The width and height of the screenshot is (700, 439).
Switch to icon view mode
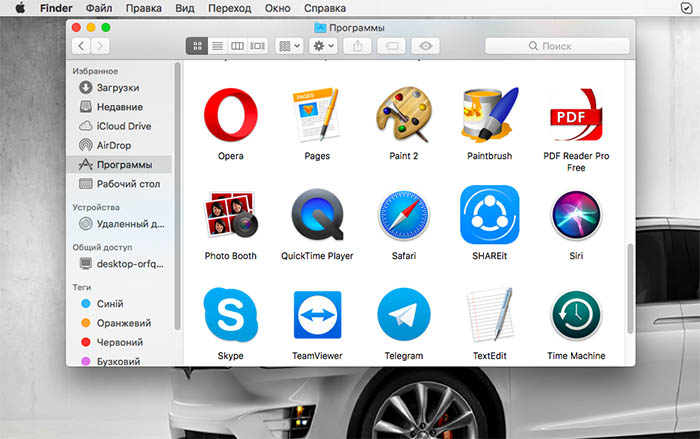197,46
